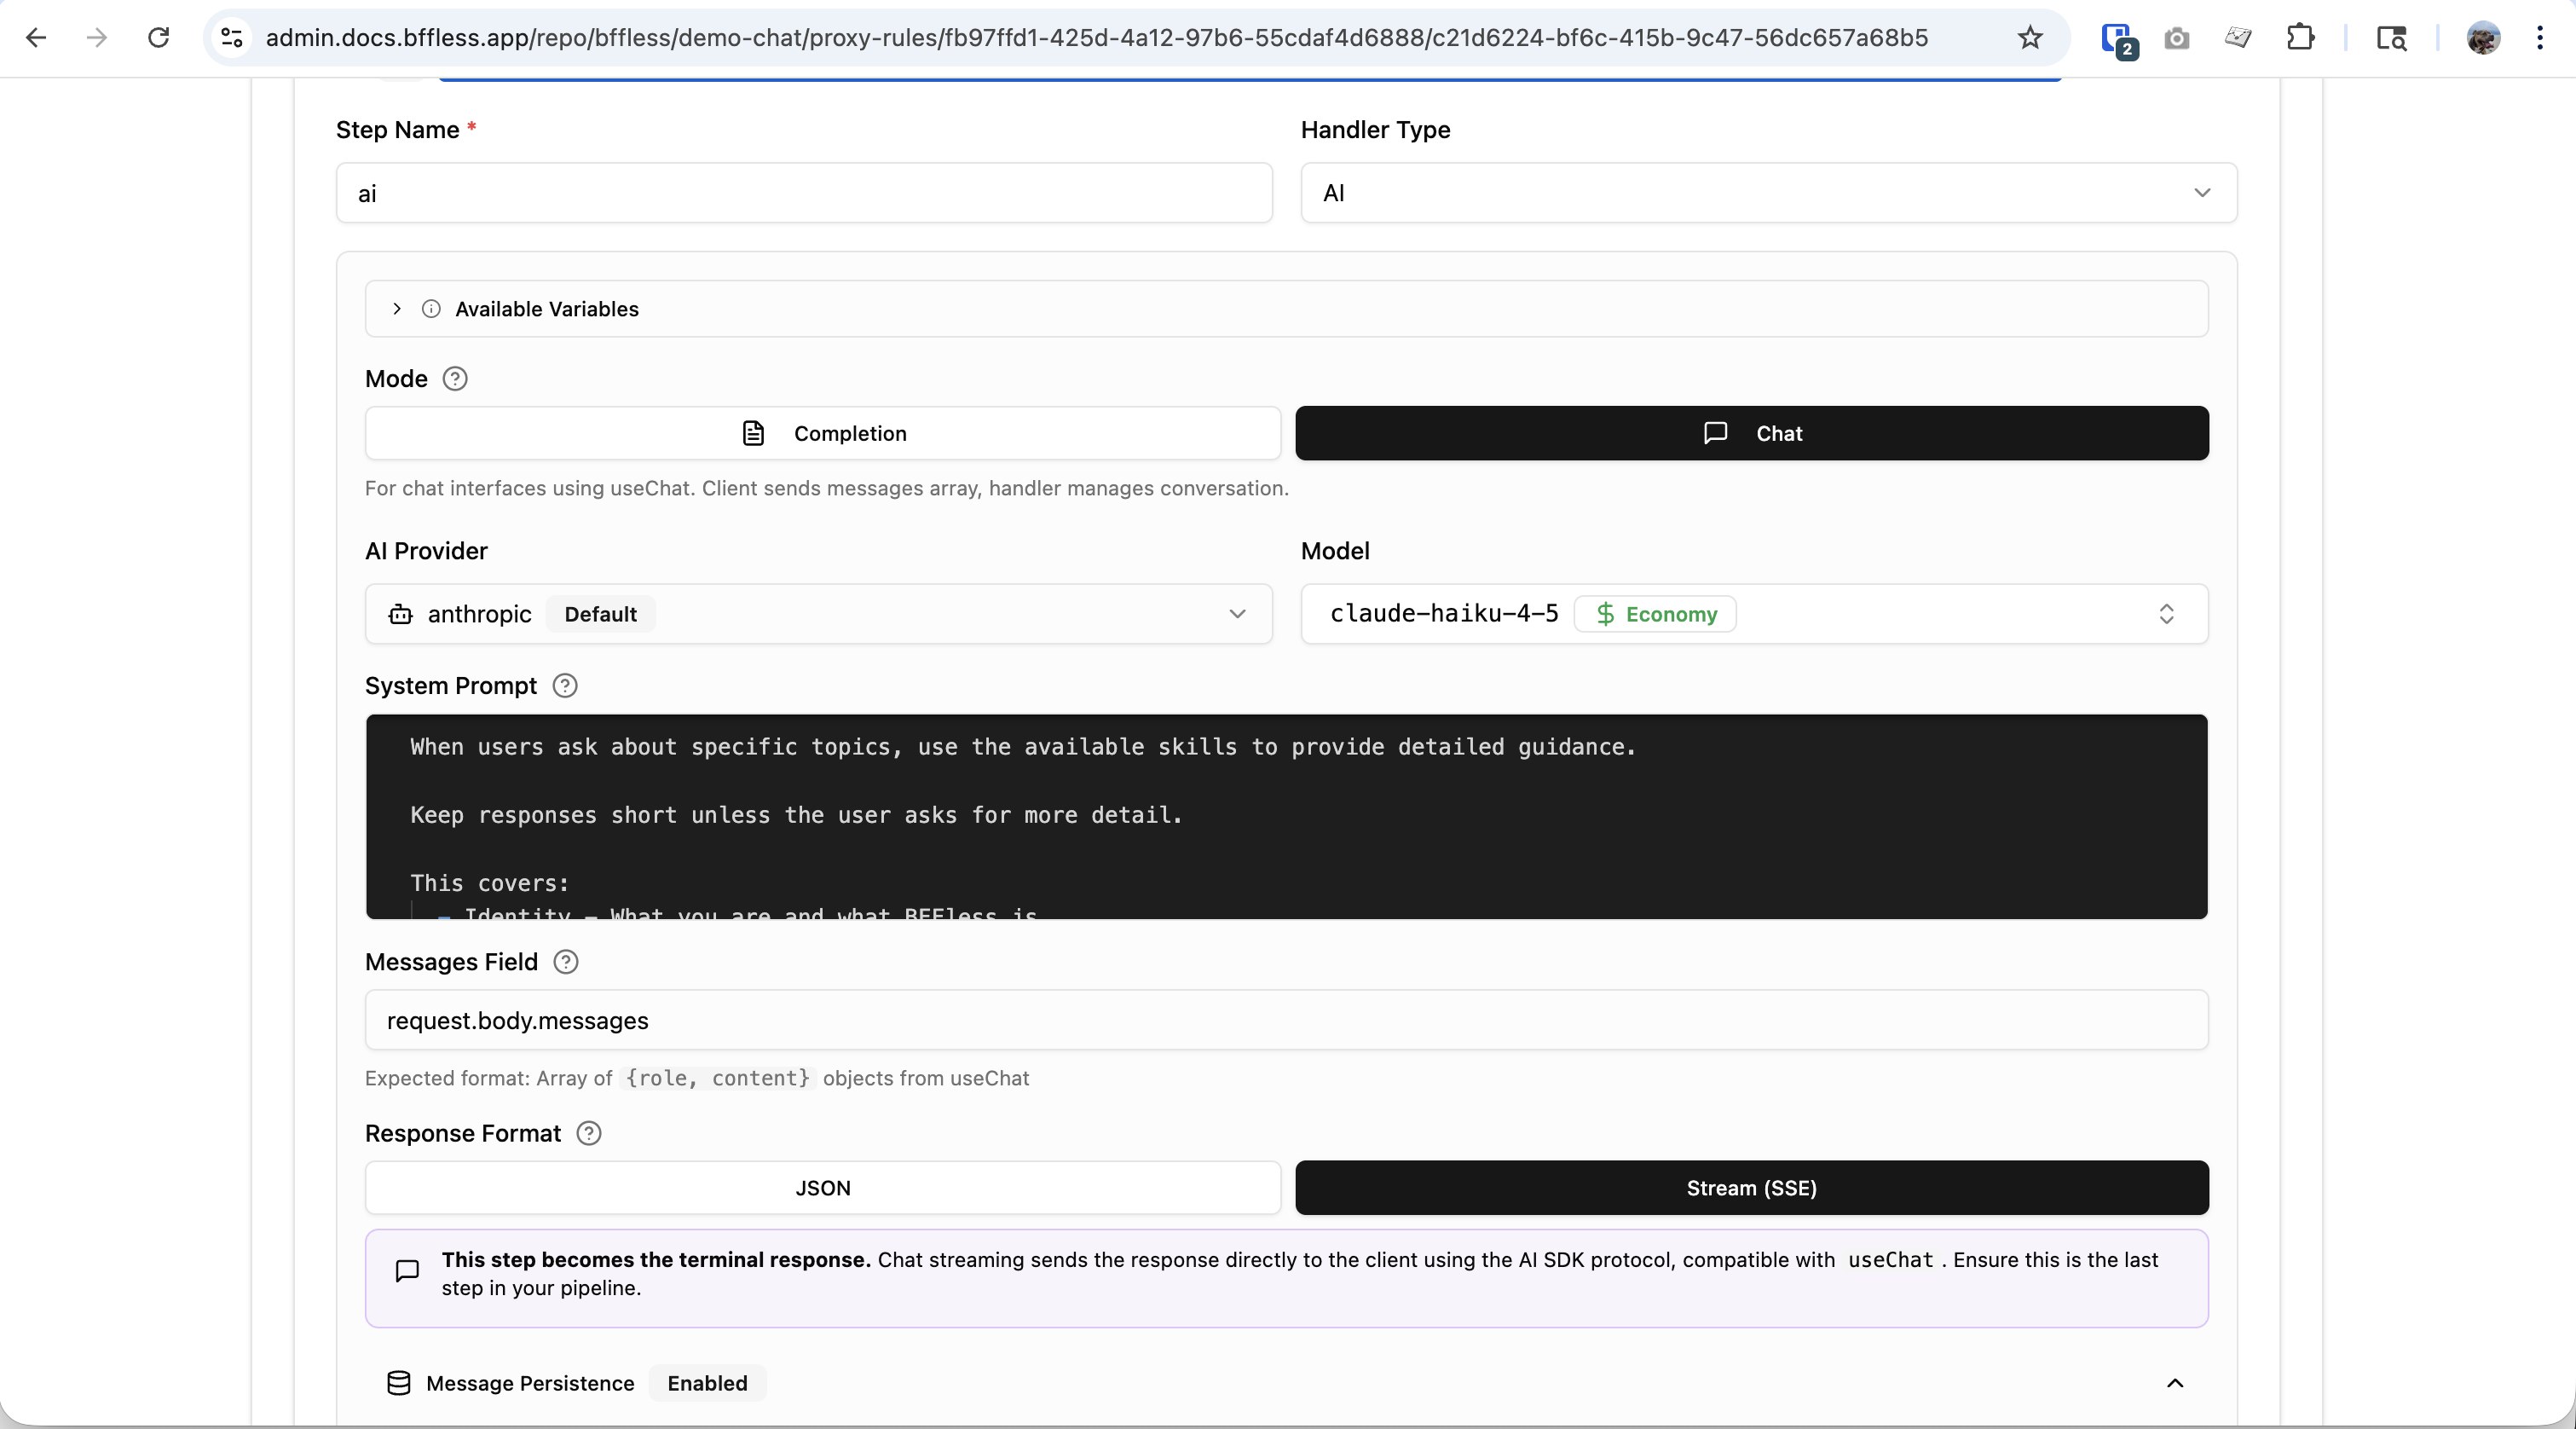The width and height of the screenshot is (2576, 1429).
Task: Open the browser extensions puzzle icon
Action: coord(2300,38)
